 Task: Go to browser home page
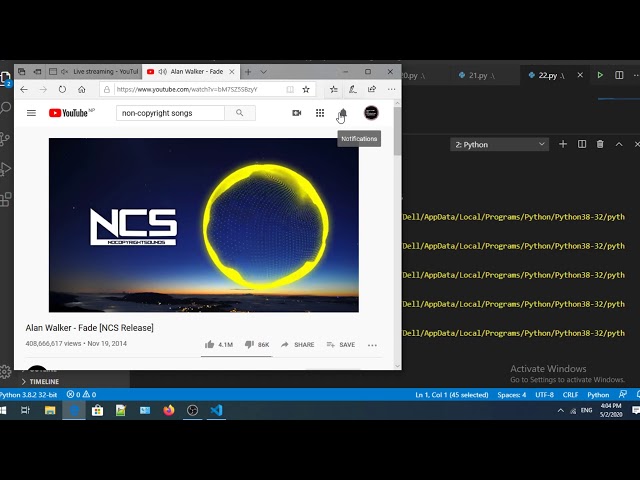click(x=82, y=89)
